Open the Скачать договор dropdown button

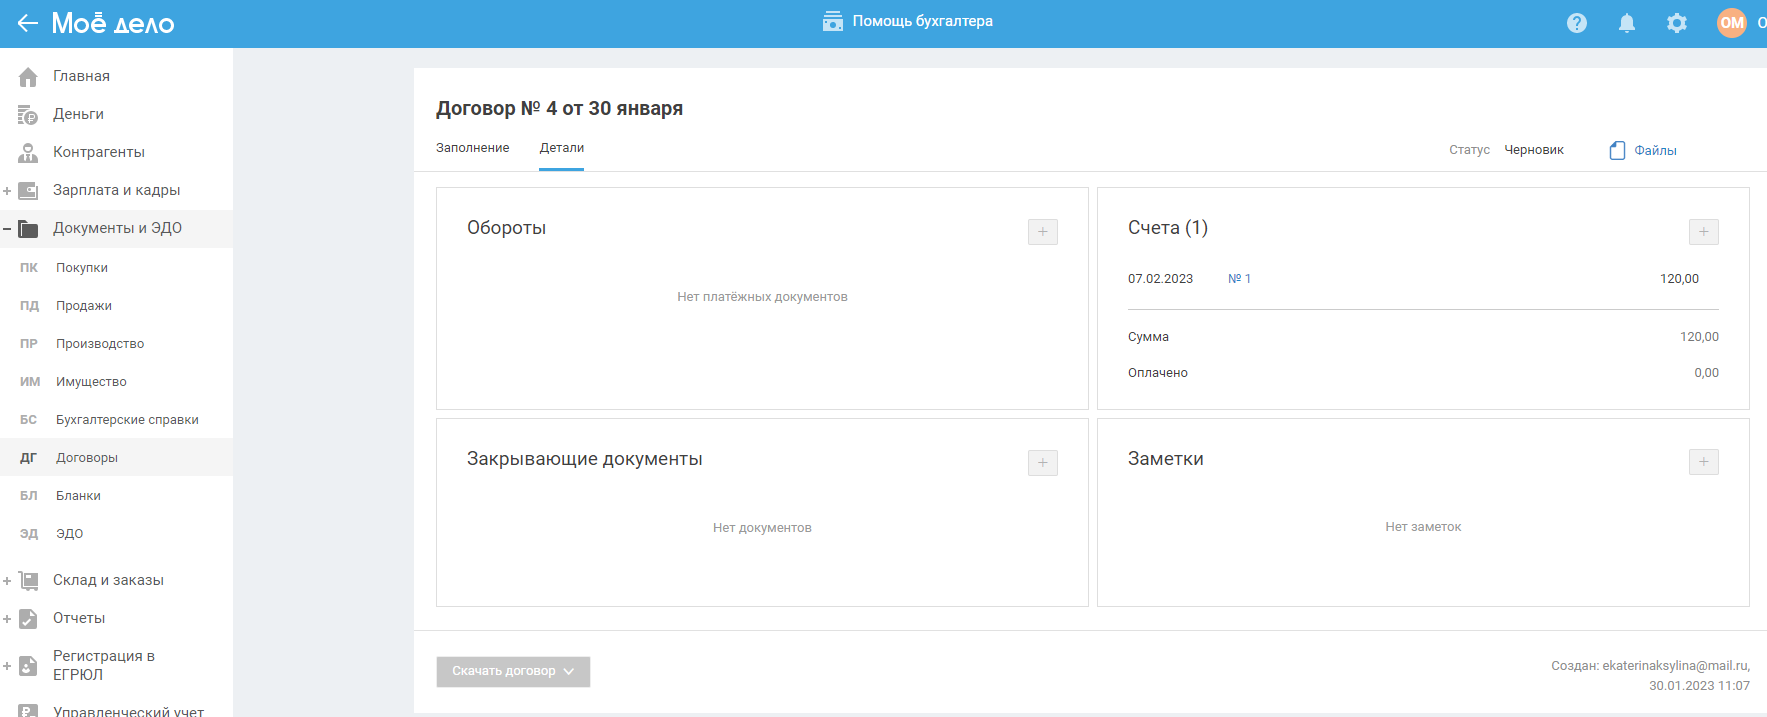point(513,671)
